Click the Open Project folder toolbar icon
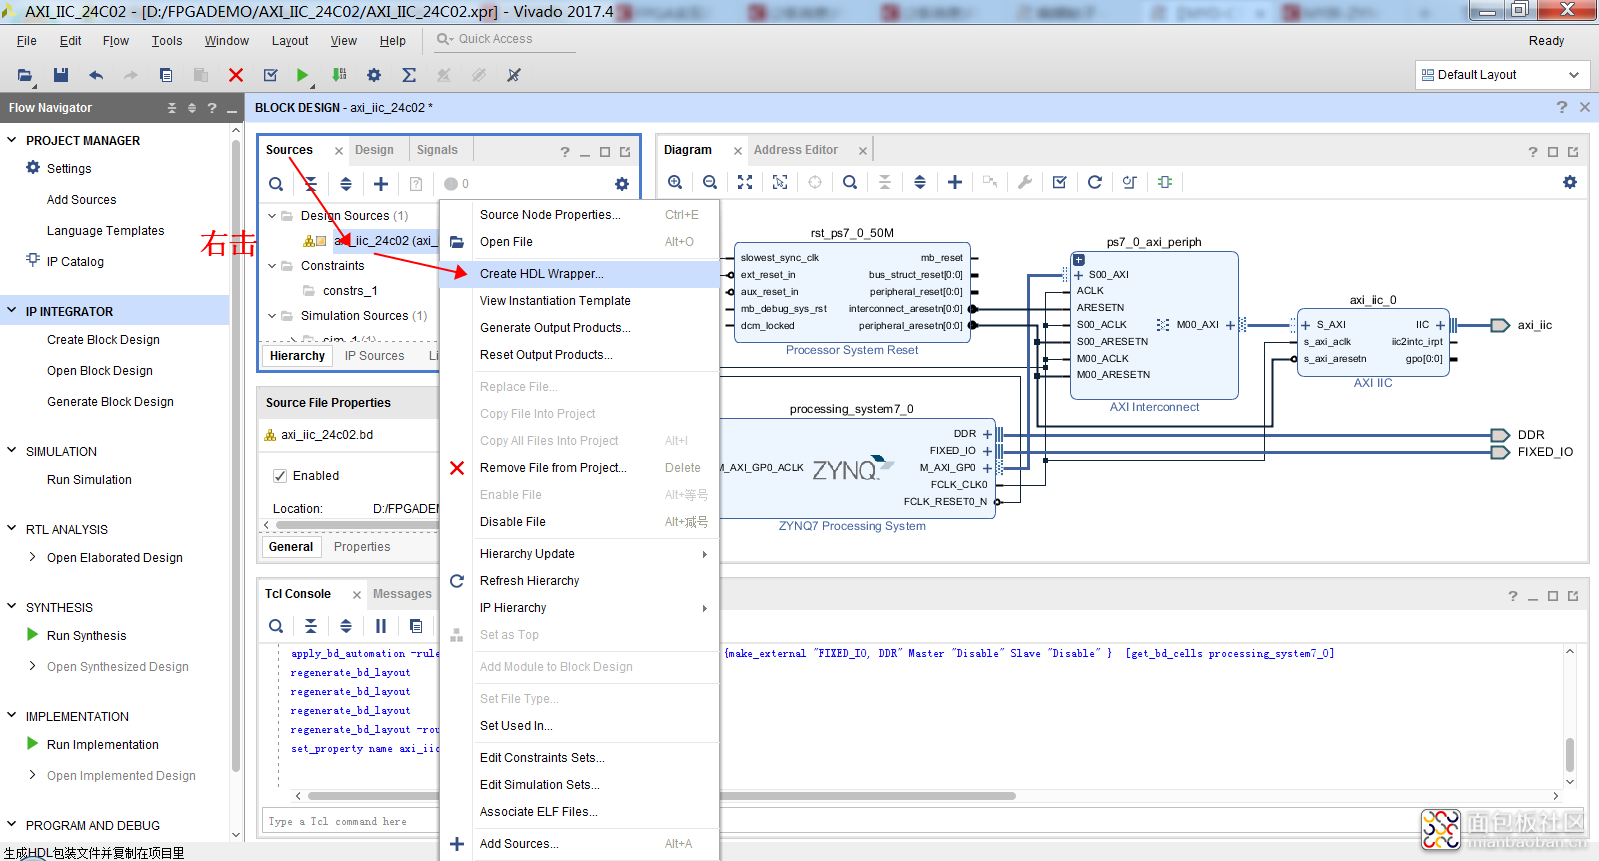 pos(25,75)
